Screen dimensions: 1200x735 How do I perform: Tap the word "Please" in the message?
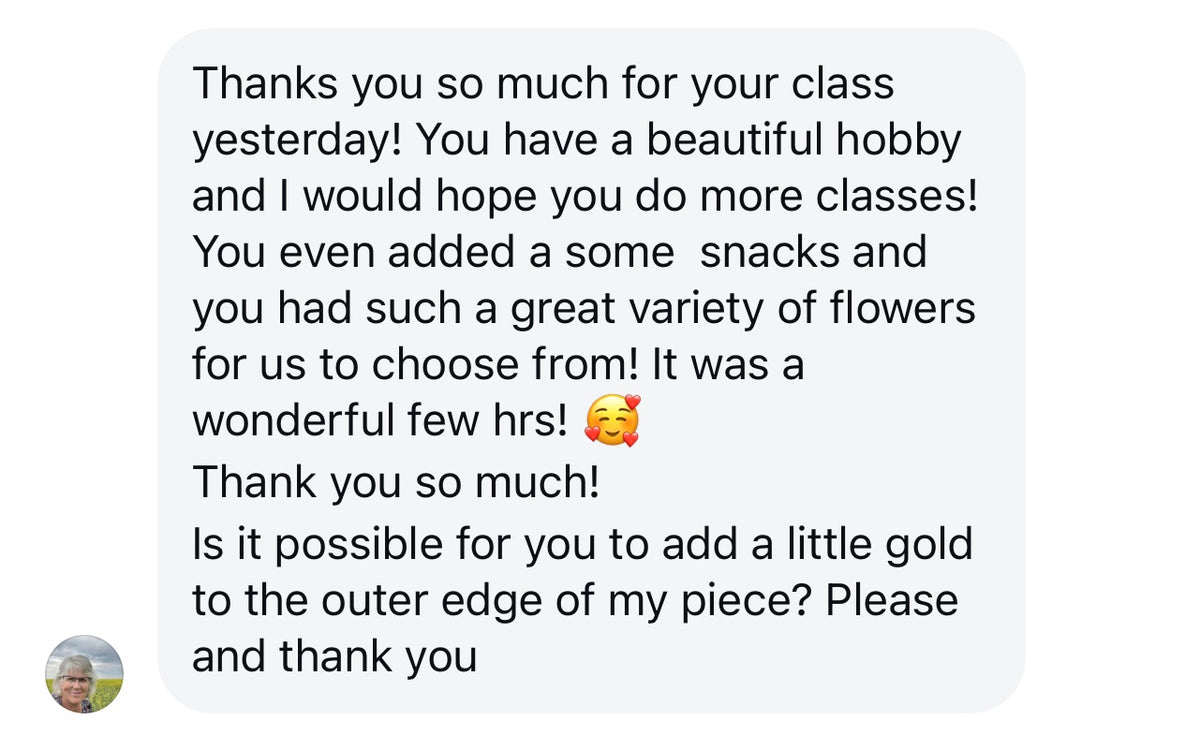[x=891, y=600]
